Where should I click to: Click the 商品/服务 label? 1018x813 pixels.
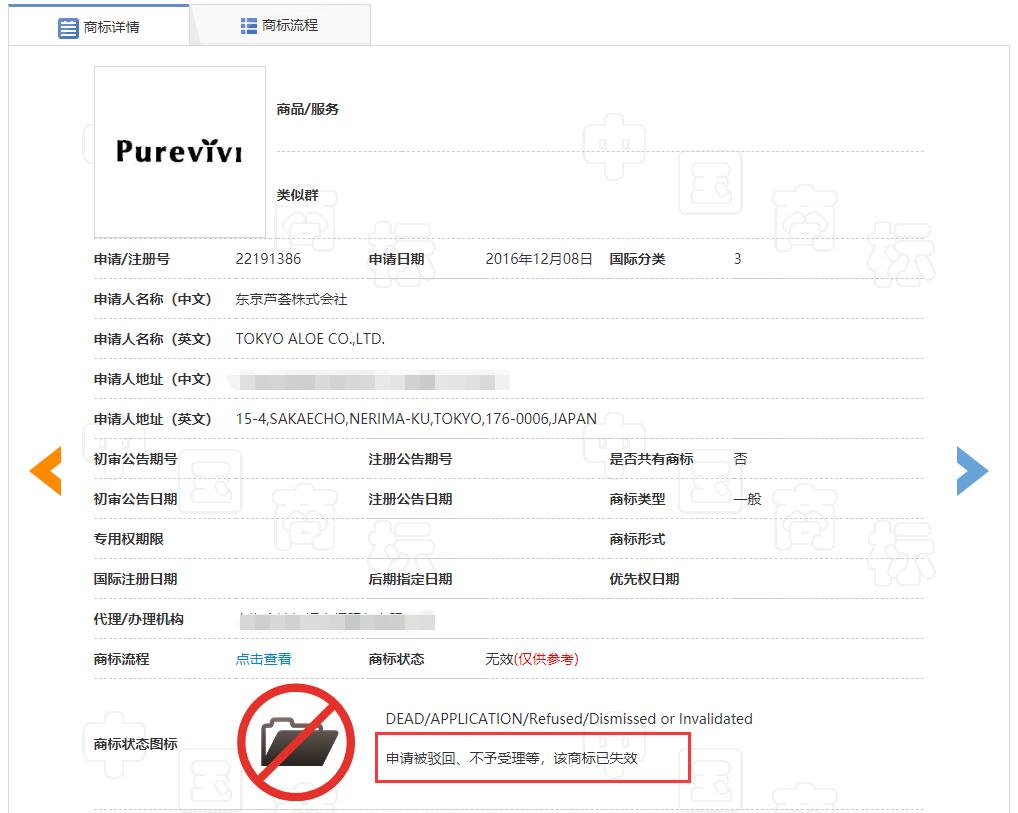(307, 109)
